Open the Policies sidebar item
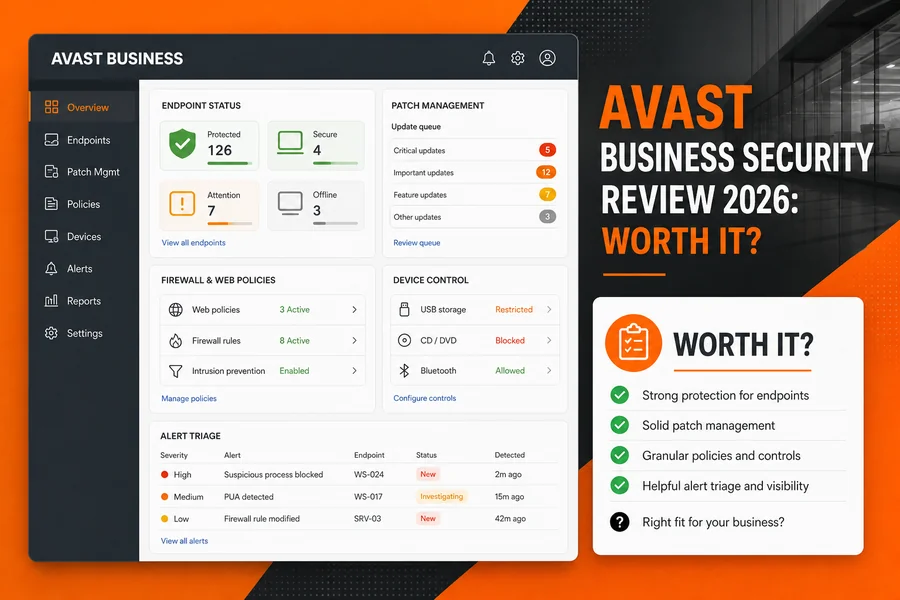 [83, 204]
